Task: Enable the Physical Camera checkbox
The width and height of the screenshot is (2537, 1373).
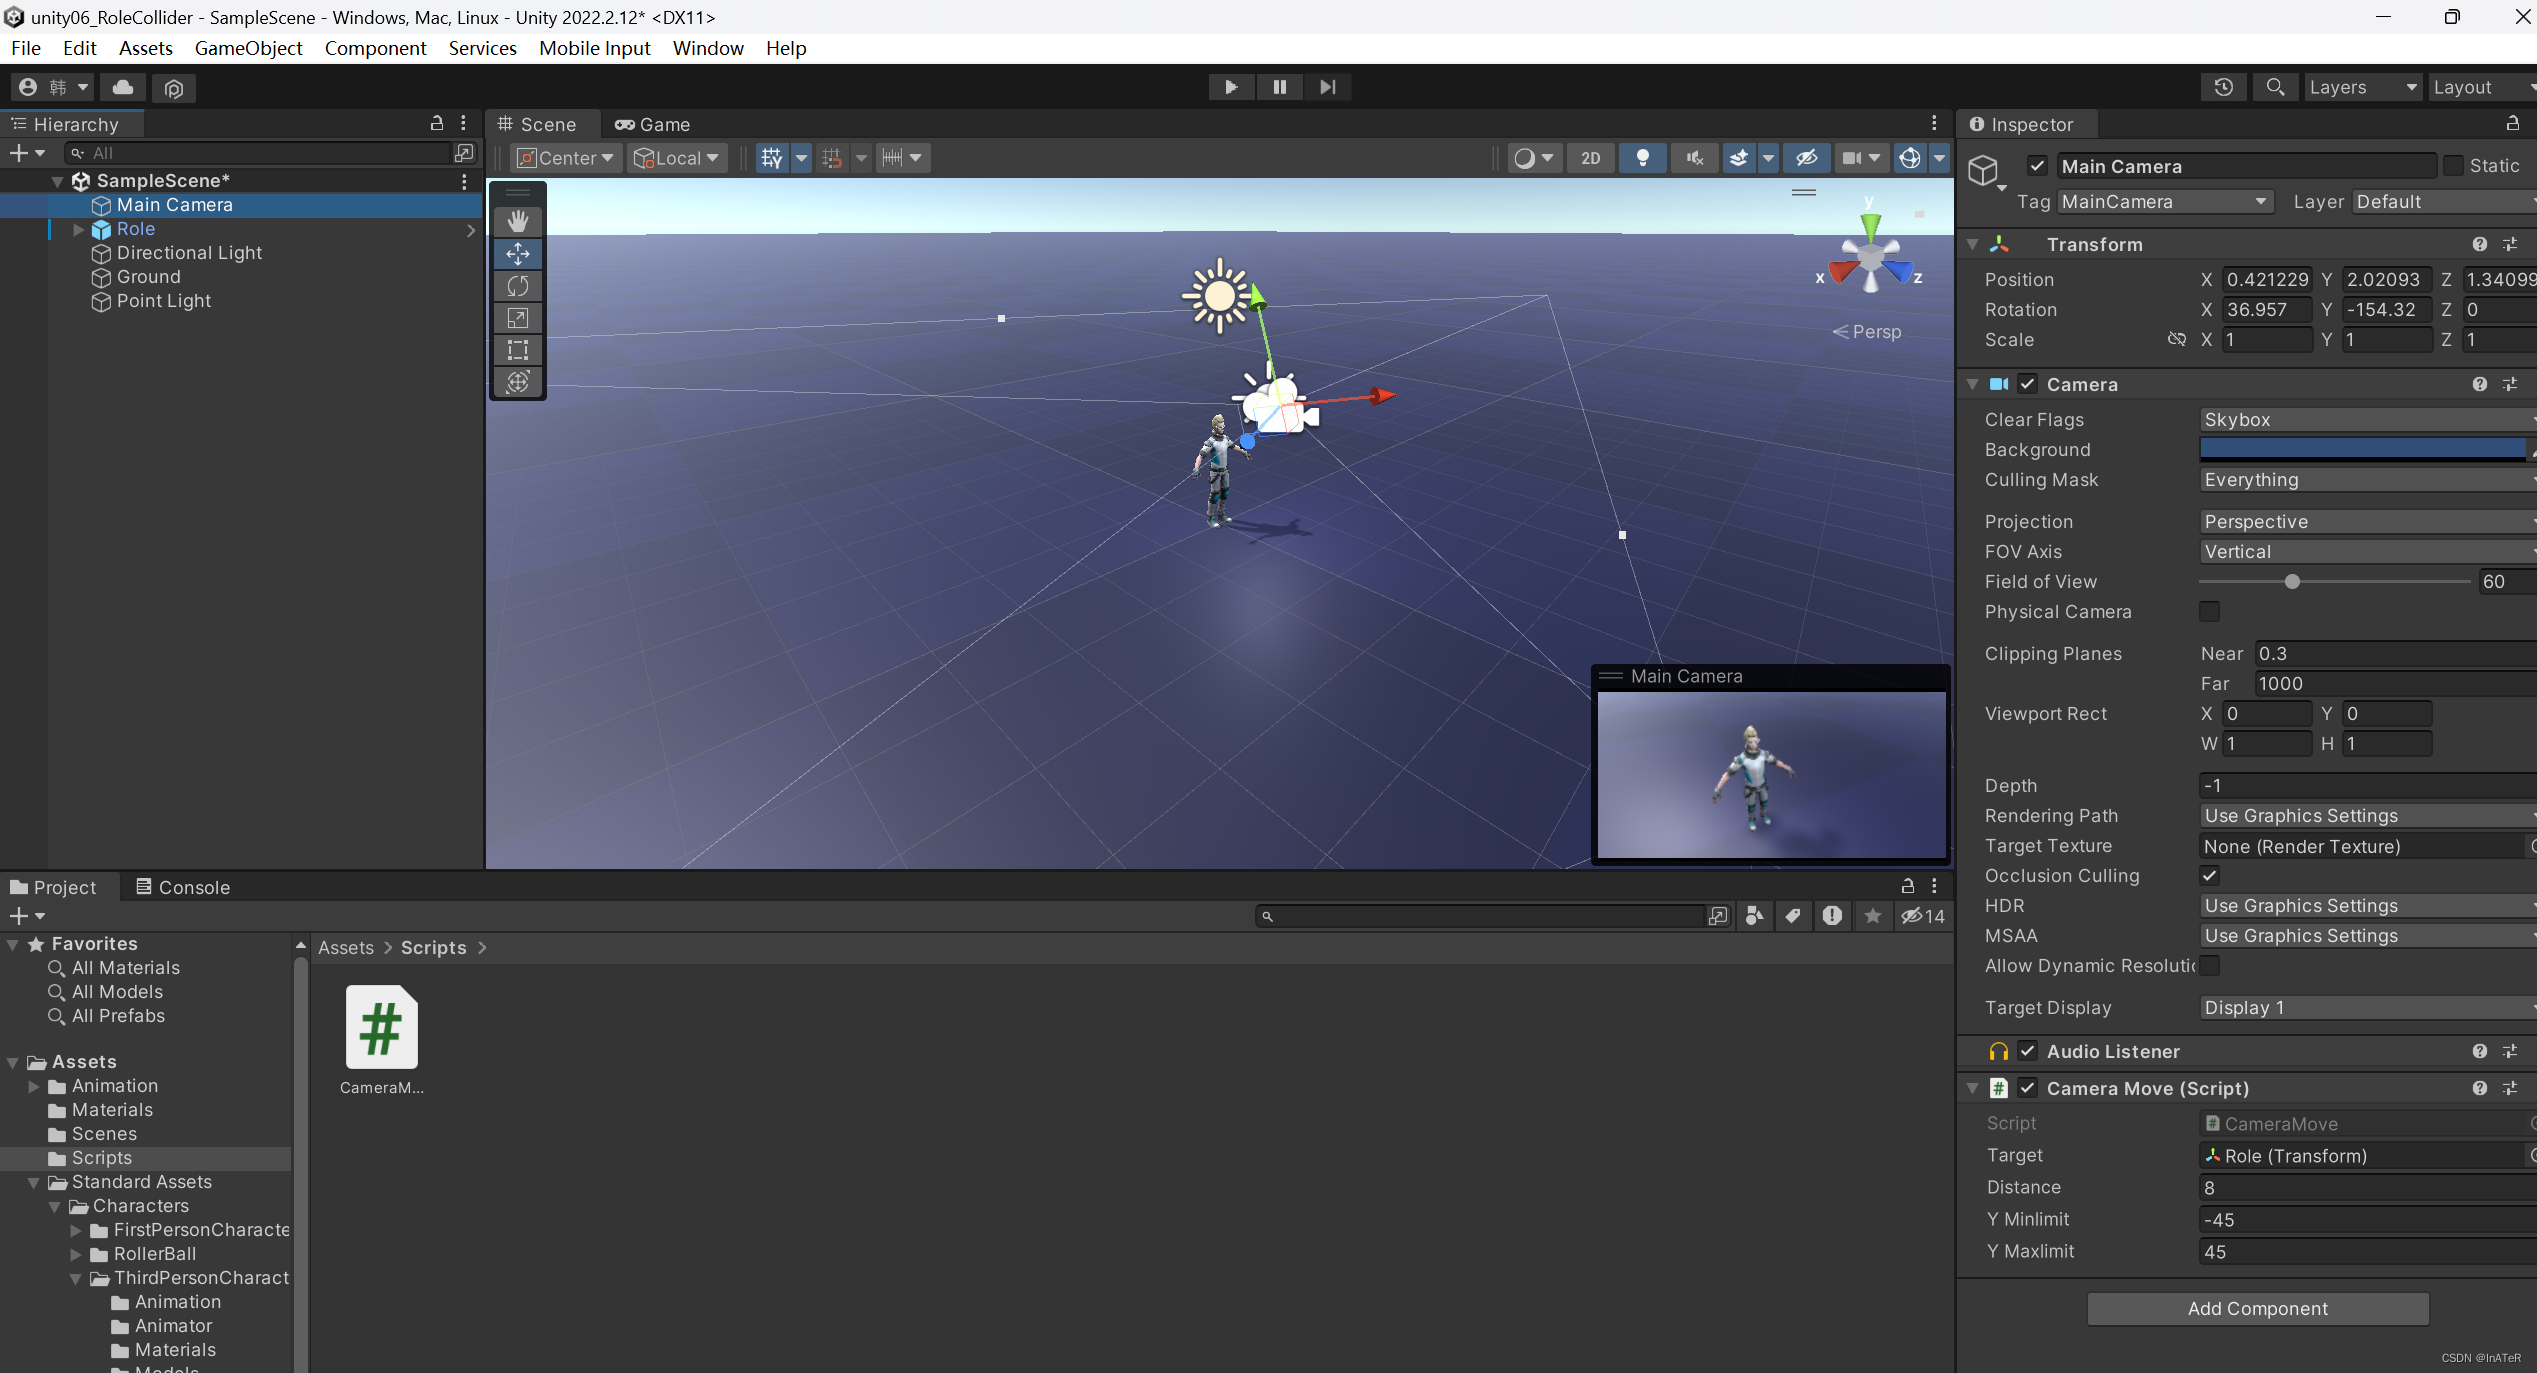Action: click(x=2210, y=611)
